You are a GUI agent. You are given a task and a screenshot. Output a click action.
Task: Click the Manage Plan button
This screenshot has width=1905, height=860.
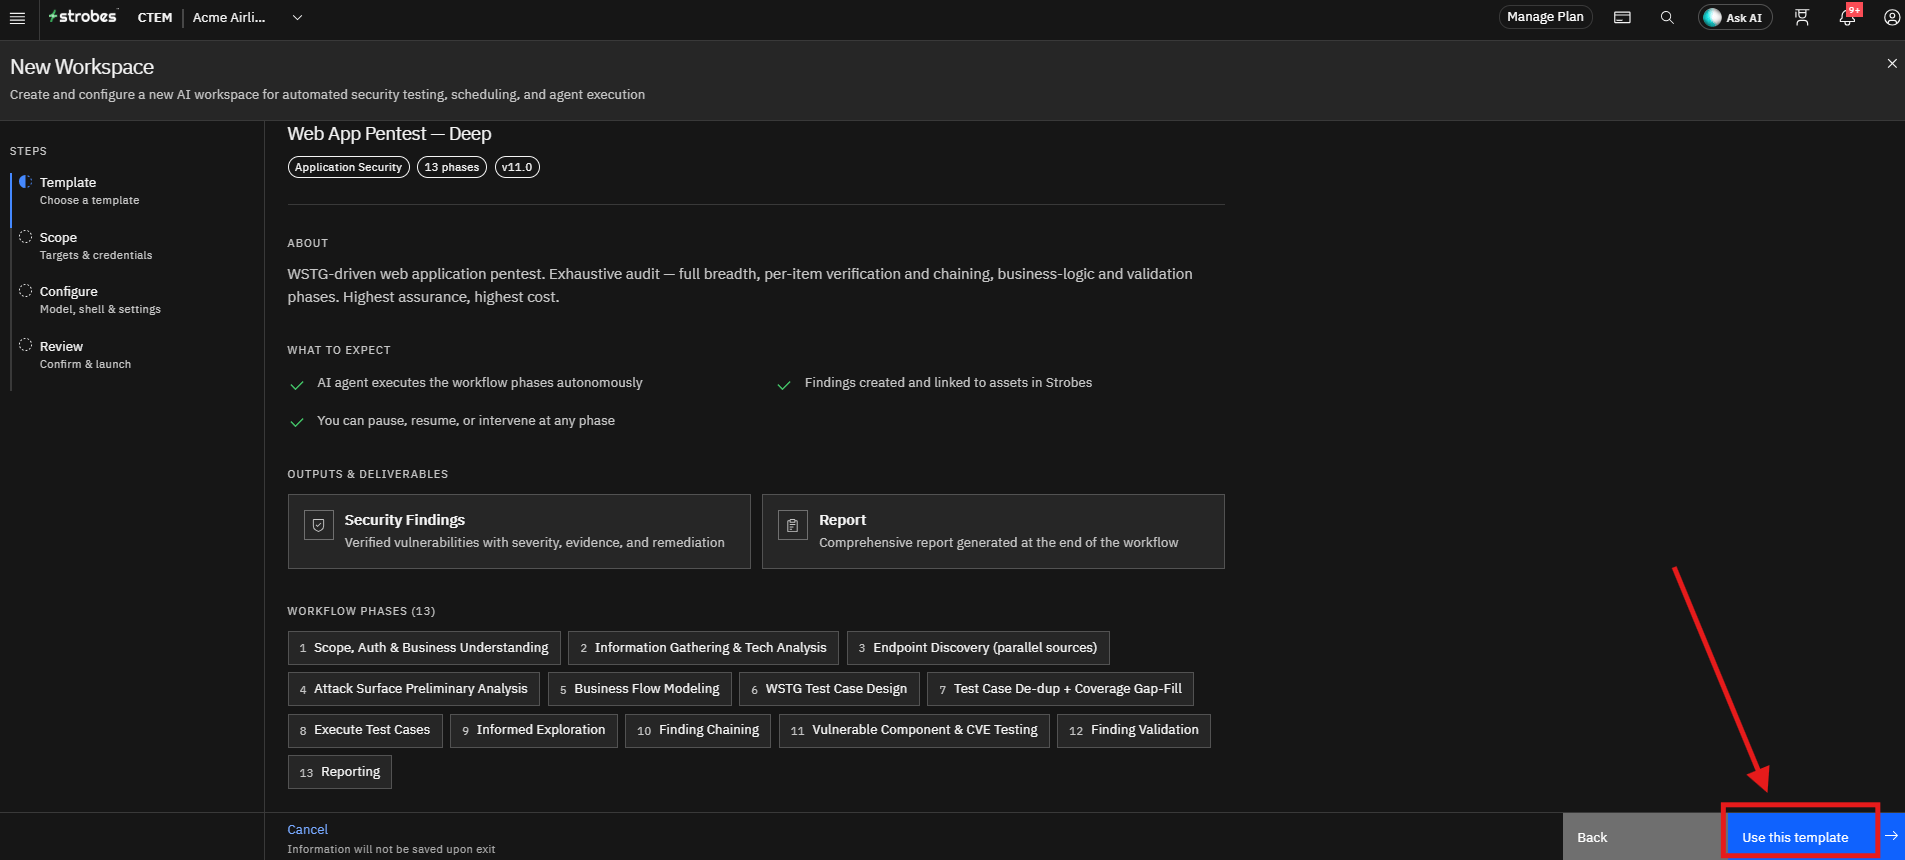point(1545,17)
